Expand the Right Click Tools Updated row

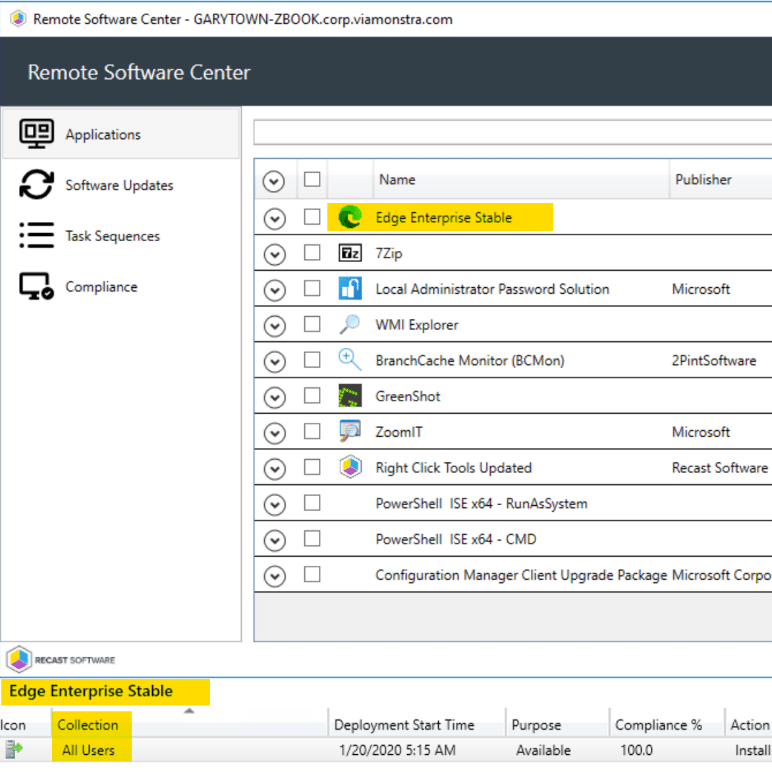(274, 469)
